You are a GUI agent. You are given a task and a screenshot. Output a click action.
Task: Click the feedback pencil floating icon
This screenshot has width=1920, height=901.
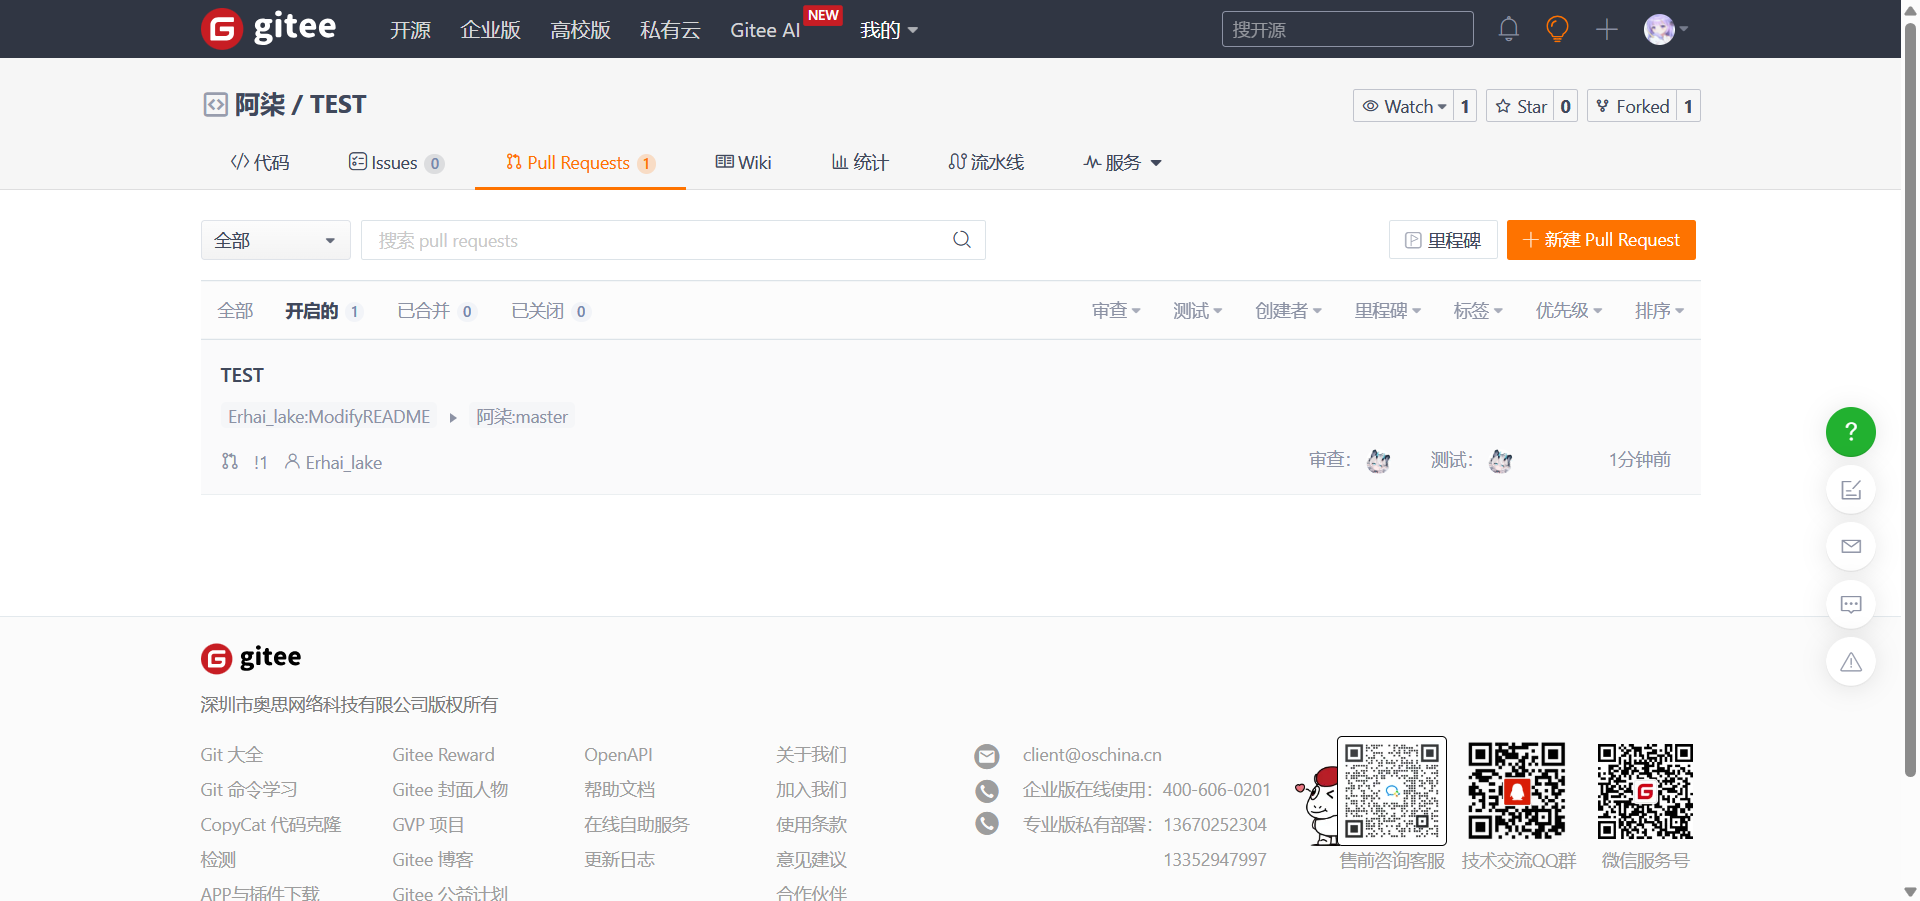pyautogui.click(x=1850, y=490)
